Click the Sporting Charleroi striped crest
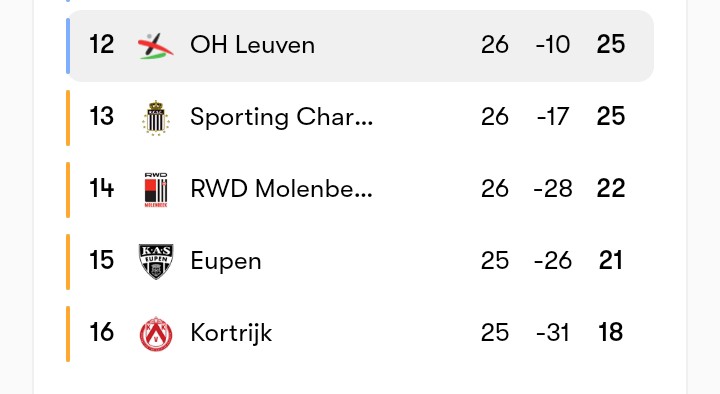Screen dimensions: 720x394 [x=156, y=118]
